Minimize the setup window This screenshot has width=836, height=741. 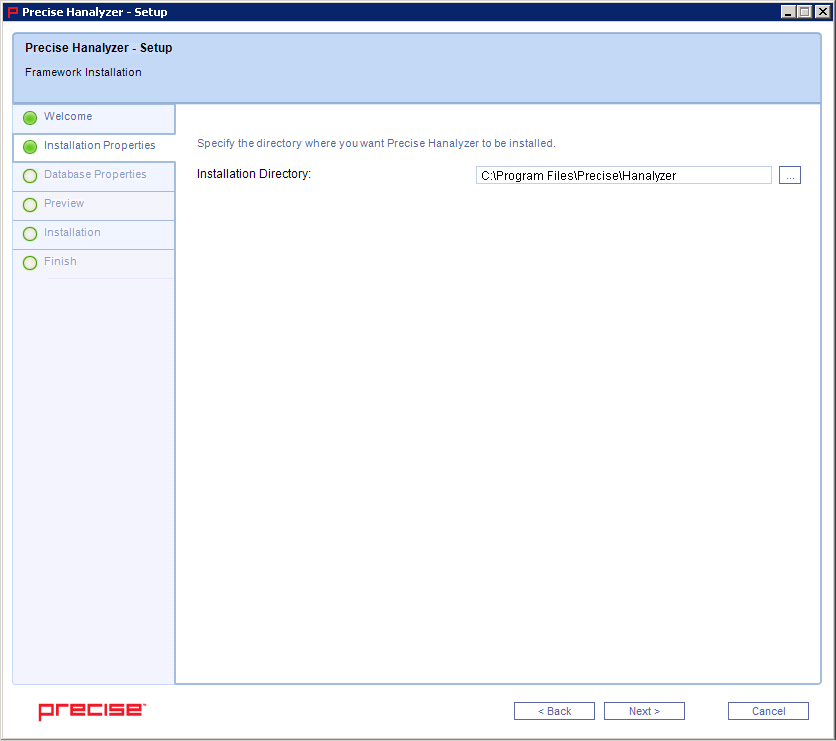coord(788,12)
